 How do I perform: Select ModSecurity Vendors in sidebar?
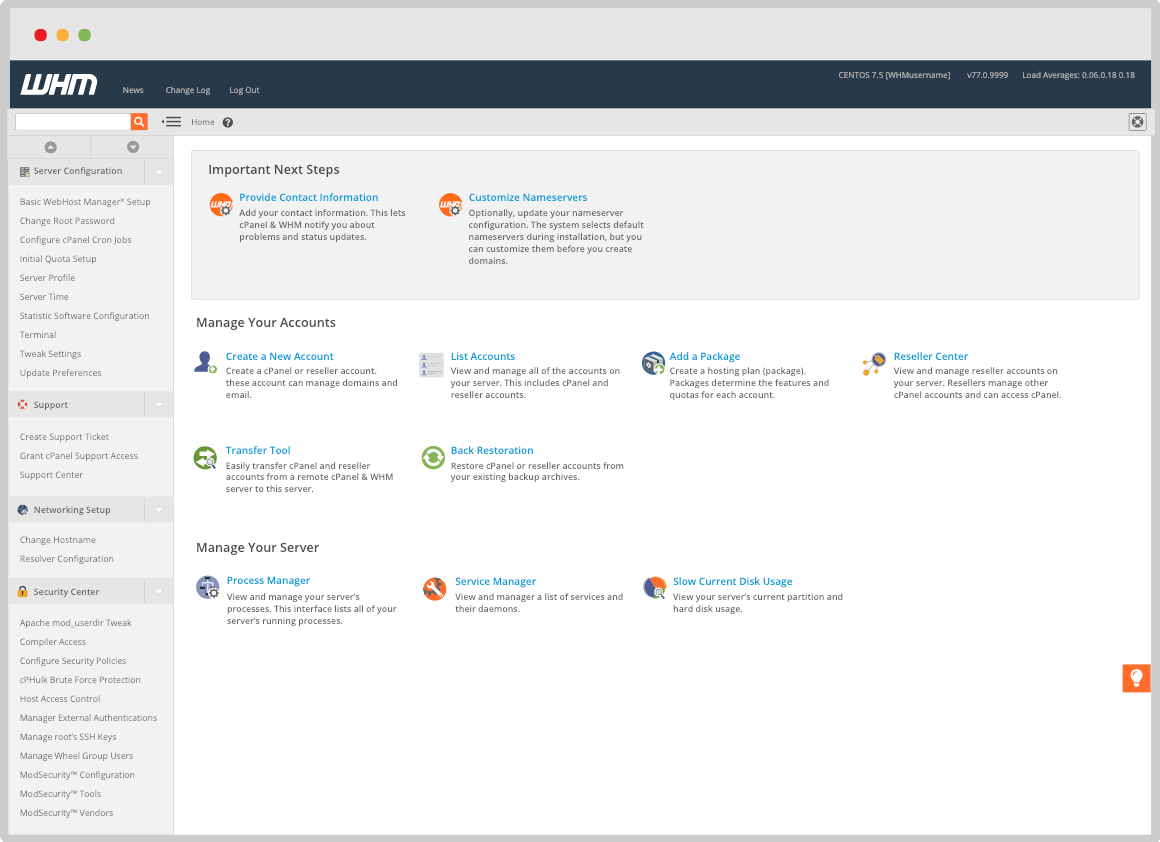point(67,813)
